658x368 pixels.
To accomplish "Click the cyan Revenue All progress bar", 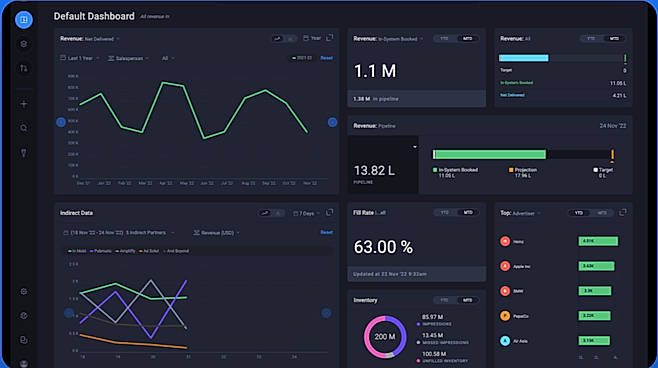I will (x=524, y=58).
